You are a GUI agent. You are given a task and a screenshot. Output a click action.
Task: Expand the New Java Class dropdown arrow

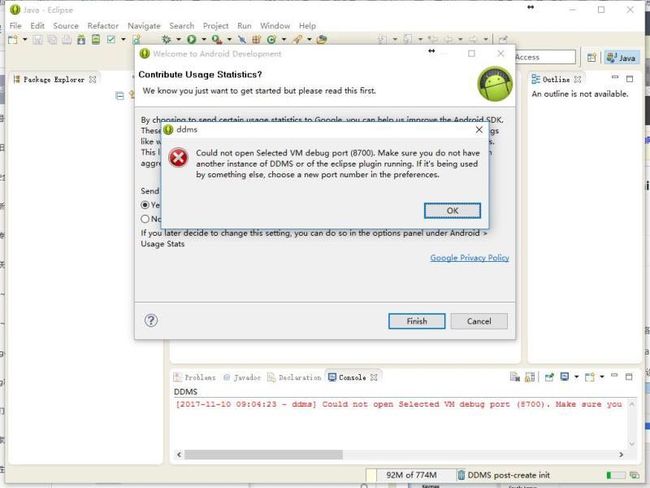pyautogui.click(x=284, y=39)
